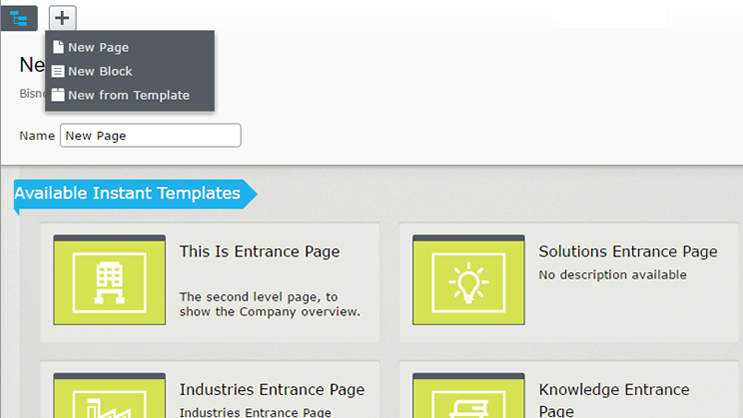Viewport: 743px width, 418px height.
Task: Open the Knowledge Entrance Page title
Action: tap(614, 400)
